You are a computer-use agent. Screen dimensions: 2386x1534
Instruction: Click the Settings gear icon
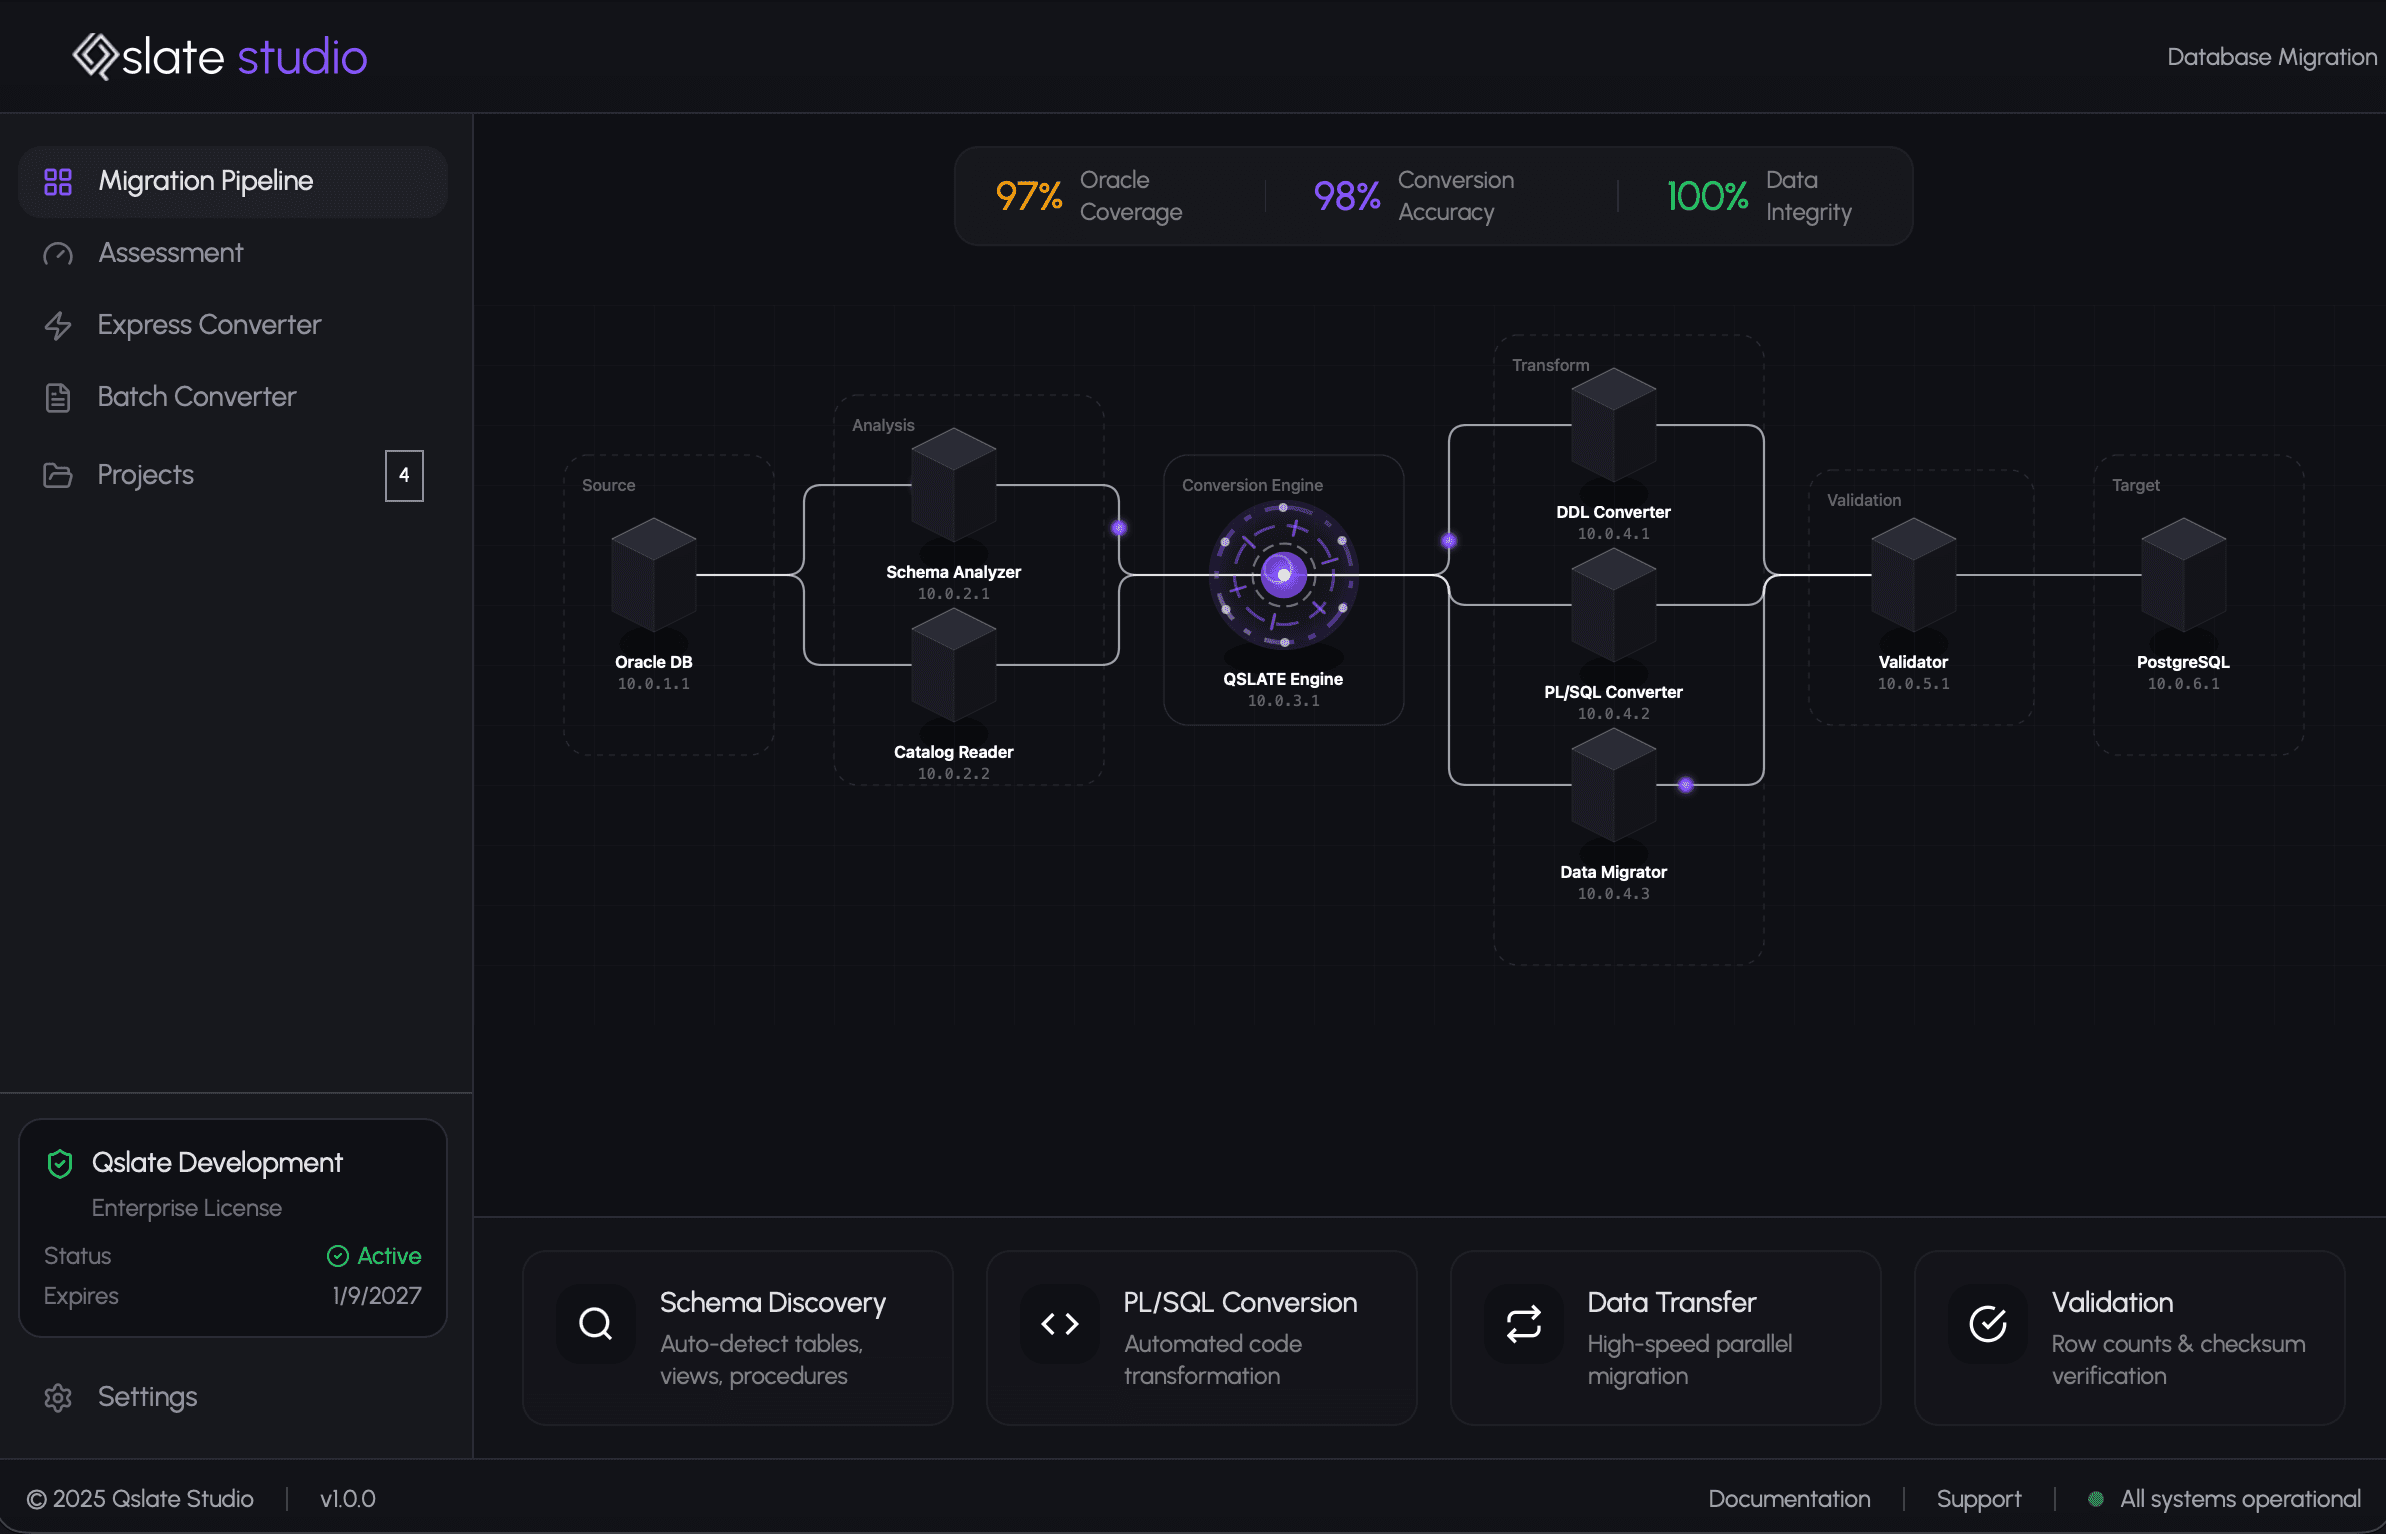coord(58,1398)
